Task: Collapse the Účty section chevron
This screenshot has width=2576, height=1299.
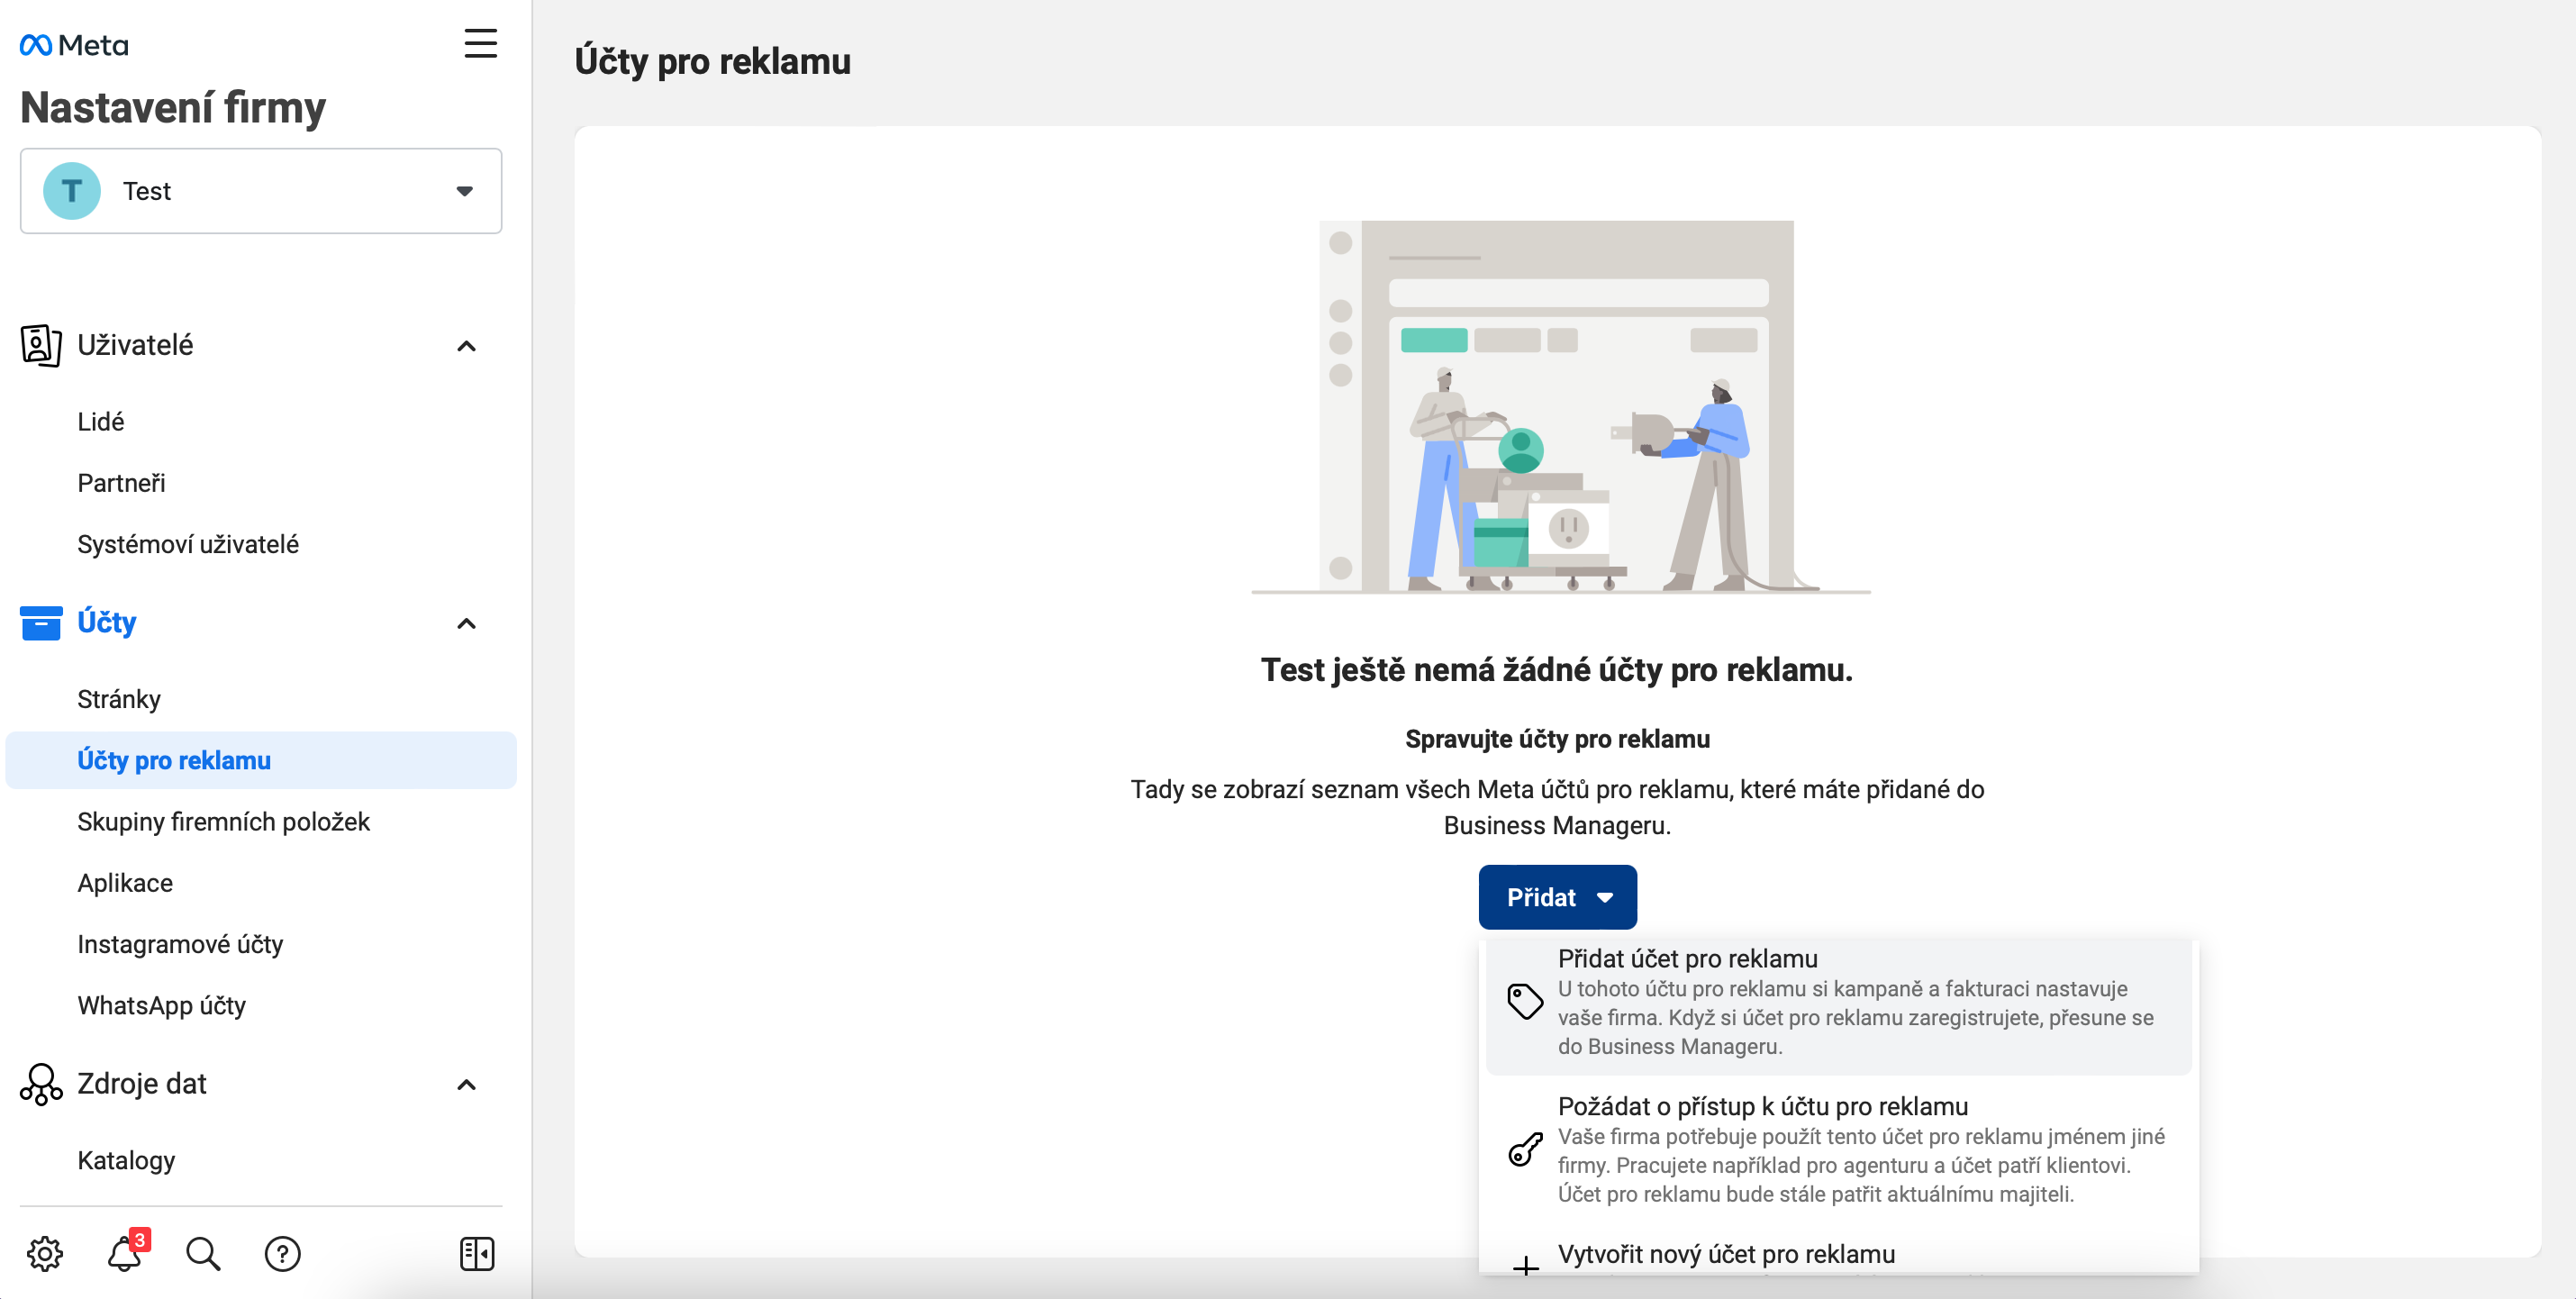Action: pyautogui.click(x=466, y=624)
